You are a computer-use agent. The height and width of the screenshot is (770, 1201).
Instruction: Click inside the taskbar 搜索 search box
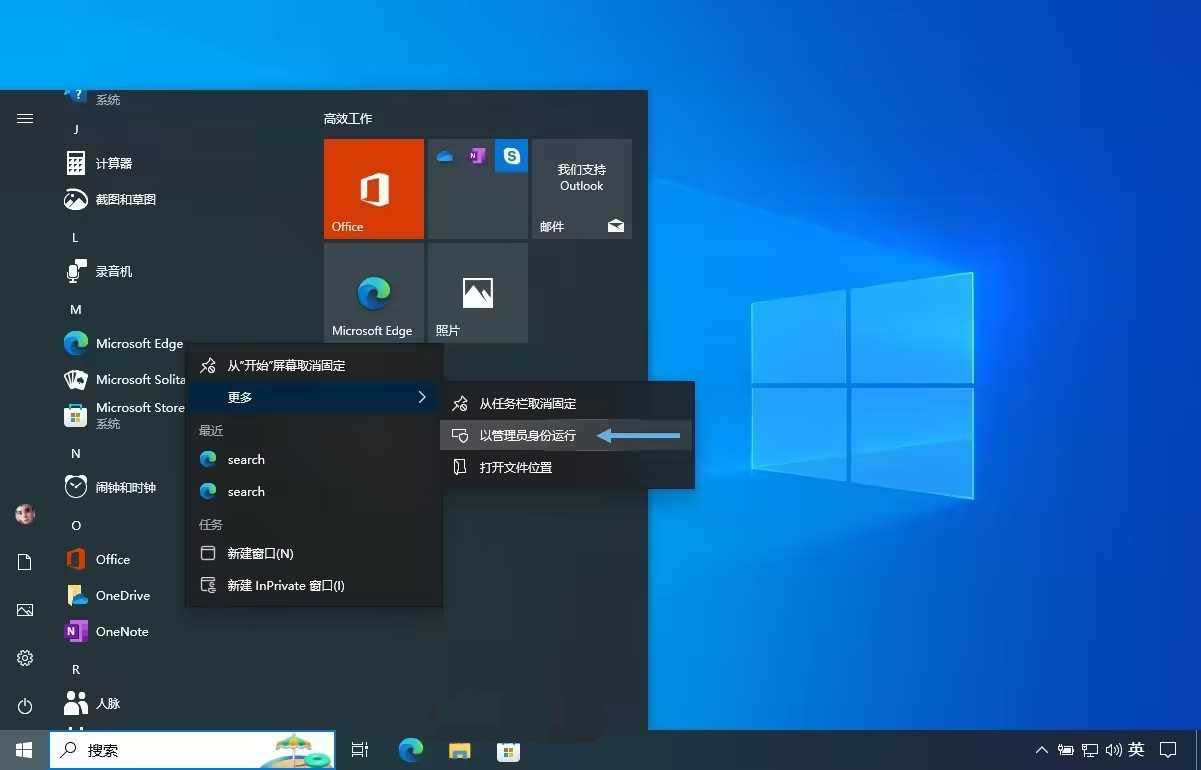click(x=190, y=750)
